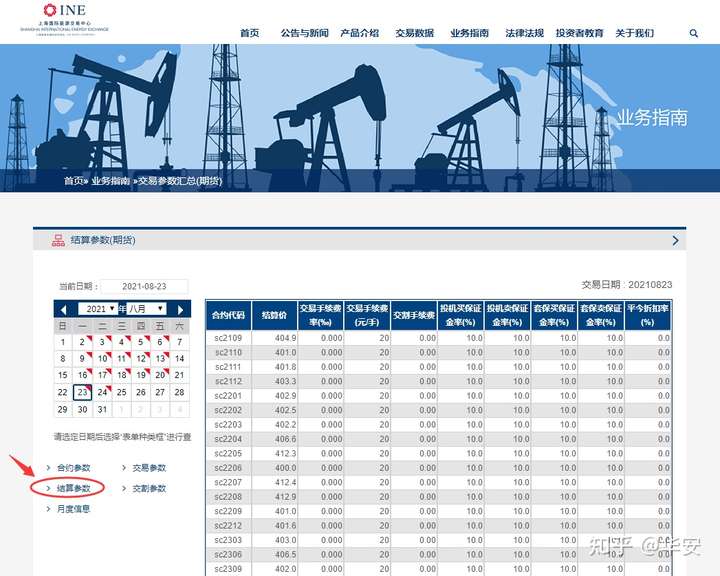Click contract code sc2204
This screenshot has width=720, height=576.
[228, 439]
